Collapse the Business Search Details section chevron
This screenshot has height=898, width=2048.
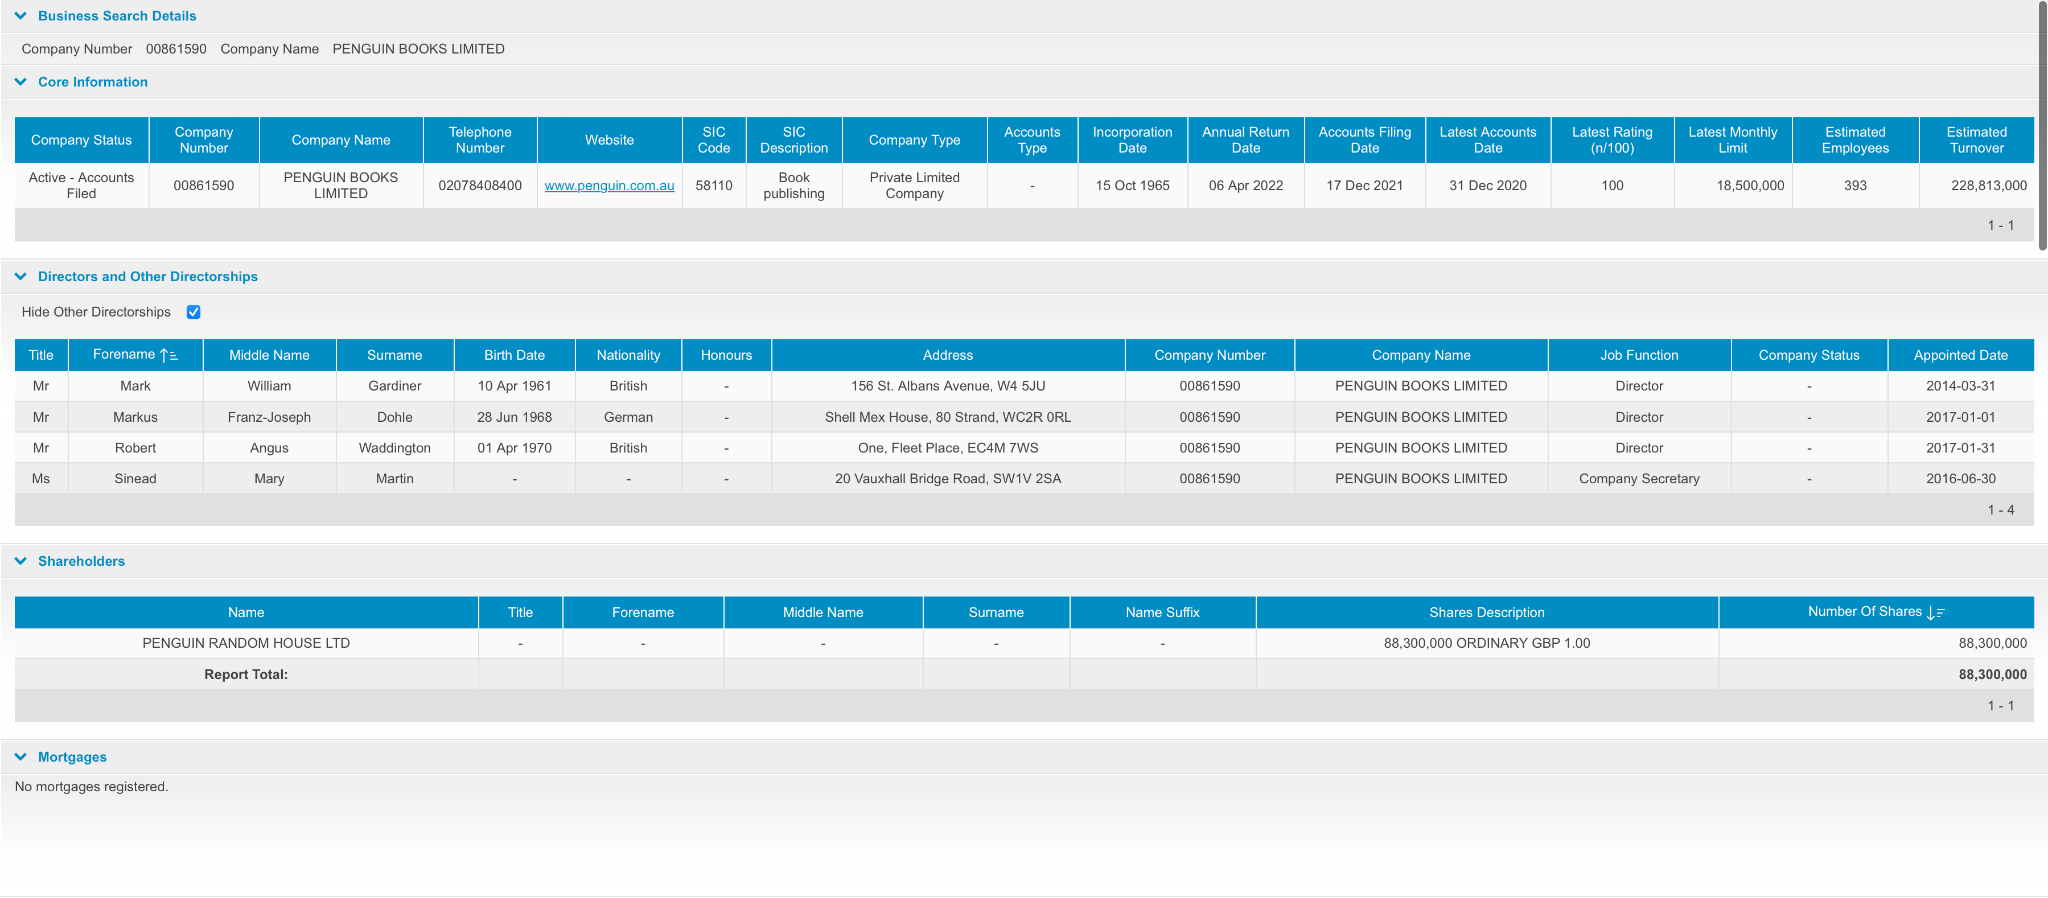[21, 16]
